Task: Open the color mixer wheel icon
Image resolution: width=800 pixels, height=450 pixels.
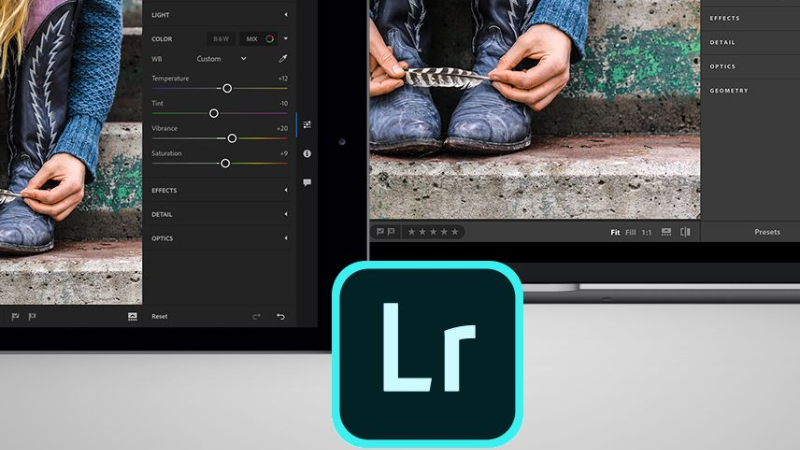Action: coord(270,39)
